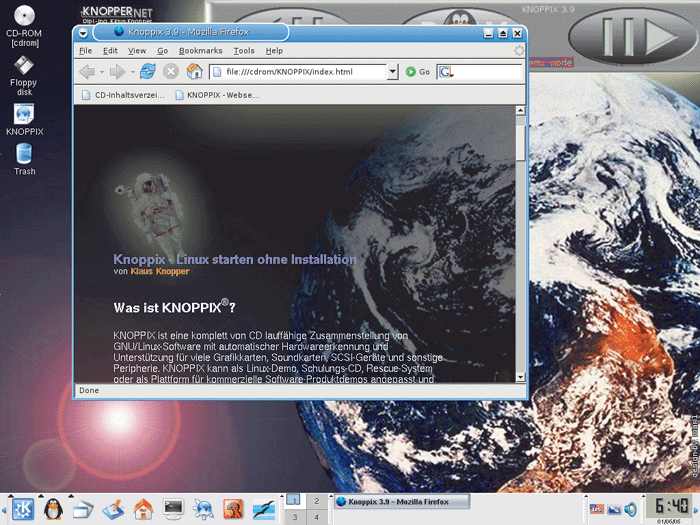Open the forward button history arrow
Screen dimensions: 700x525
coord(132,72)
